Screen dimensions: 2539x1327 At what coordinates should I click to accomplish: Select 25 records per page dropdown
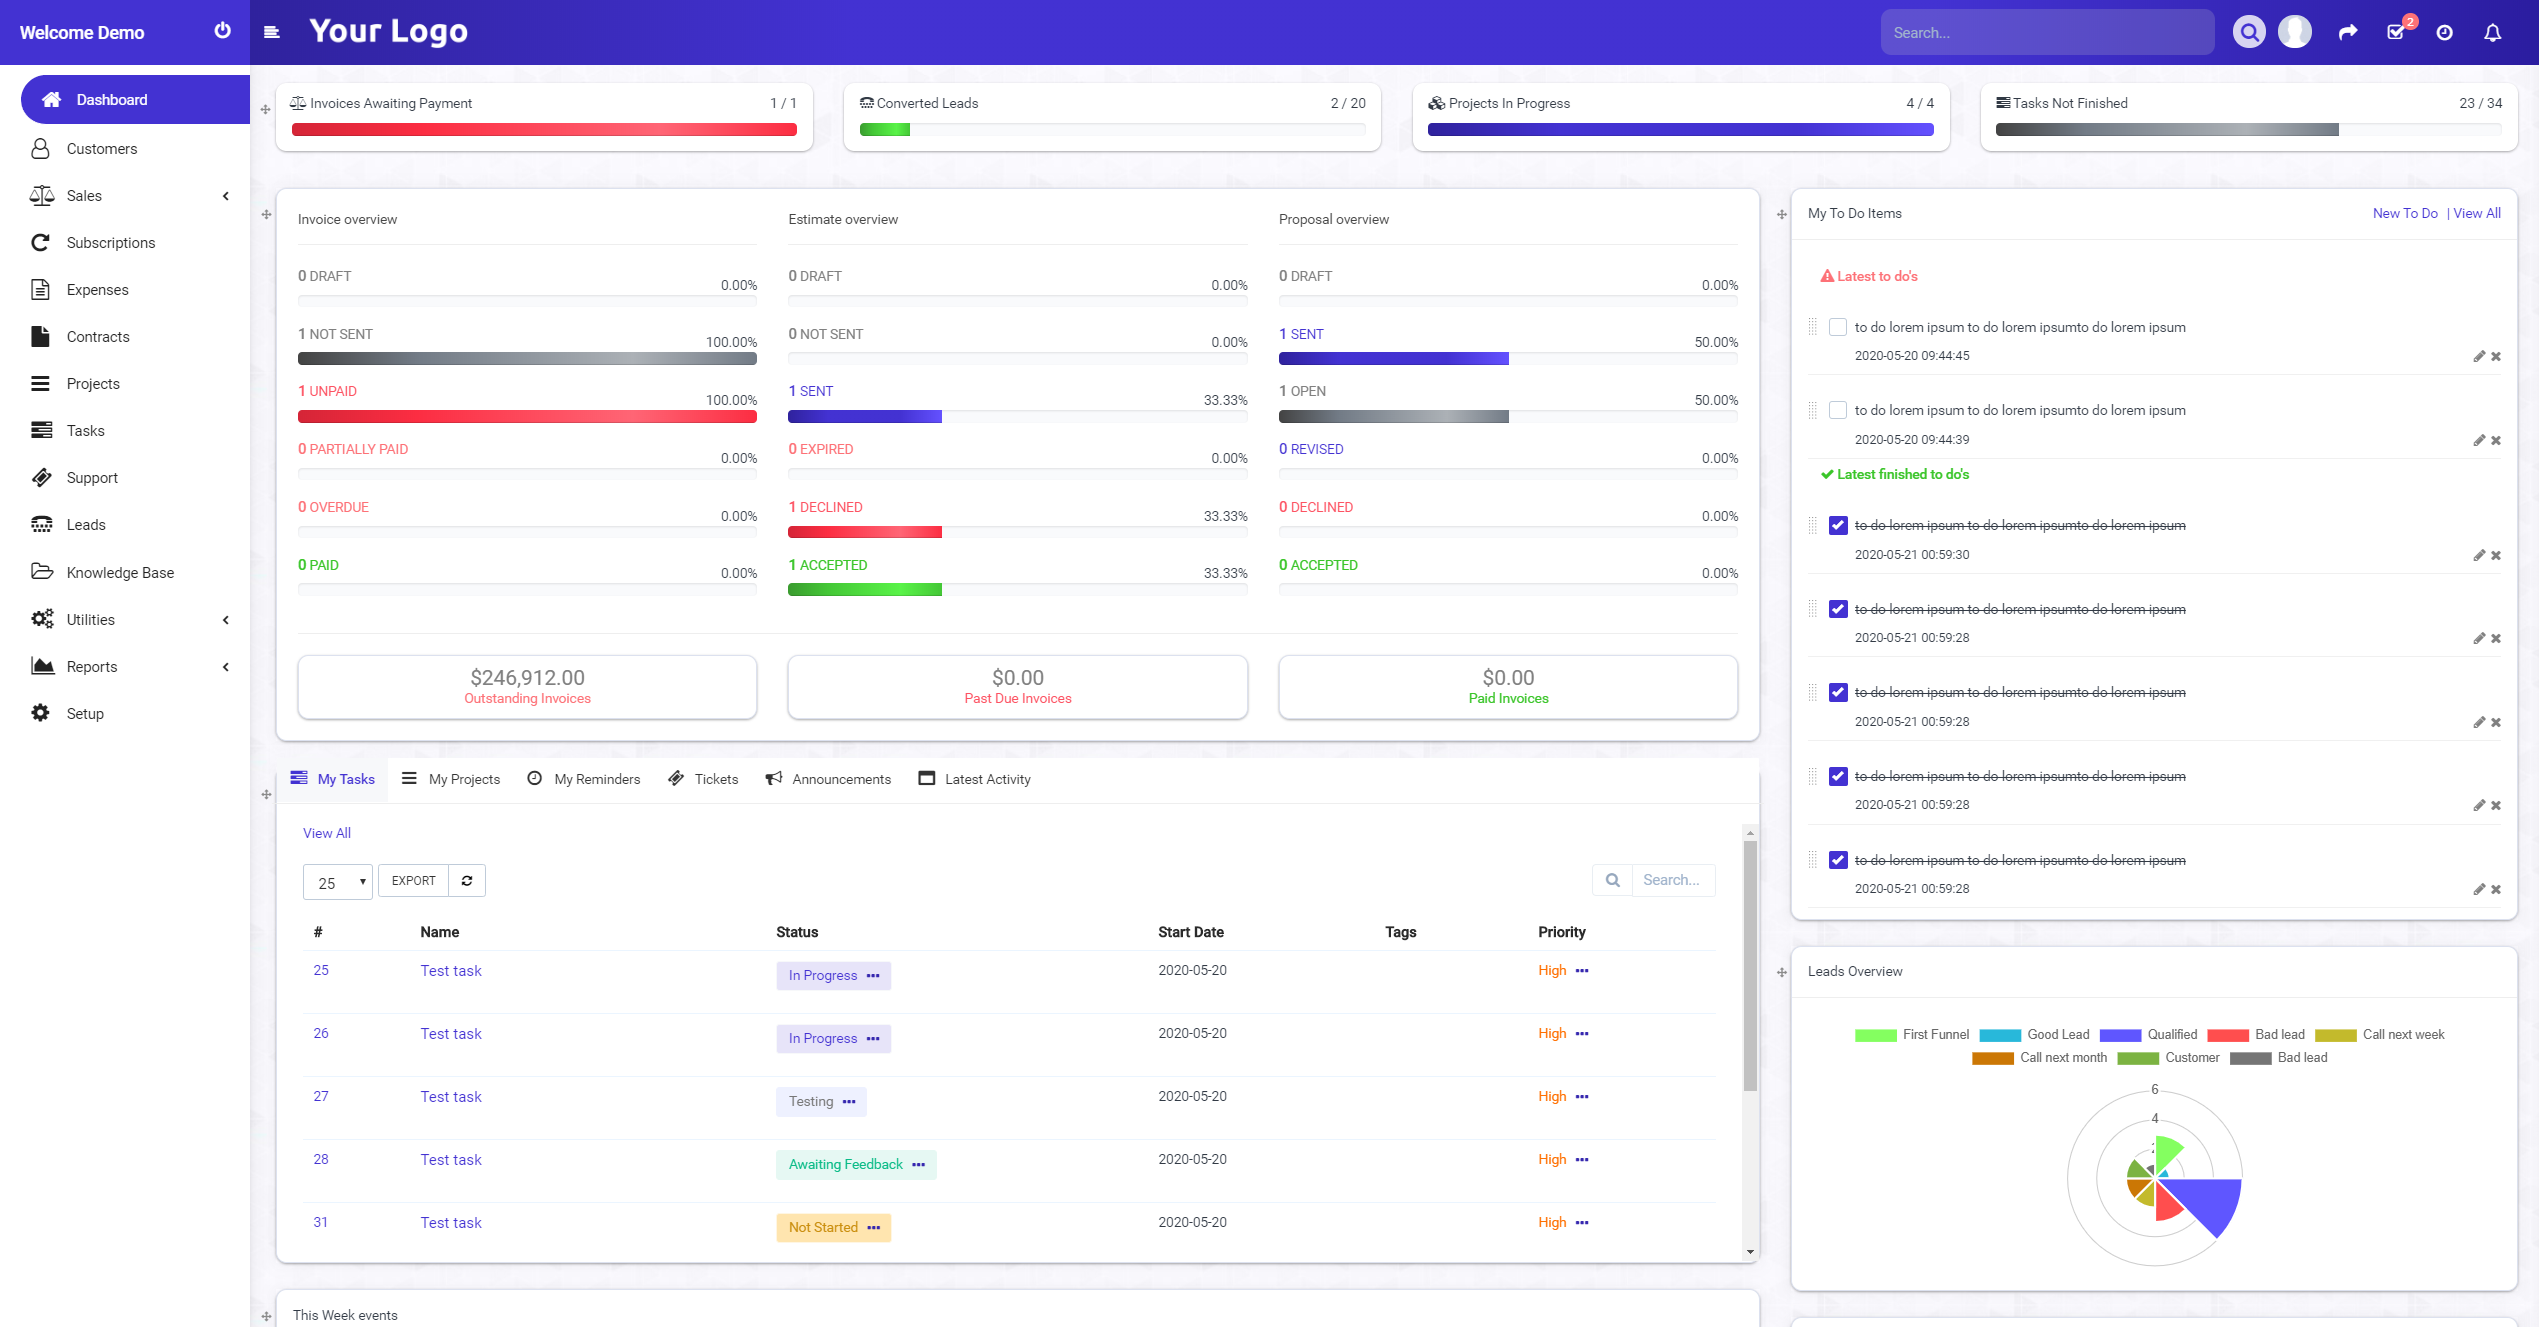click(336, 880)
